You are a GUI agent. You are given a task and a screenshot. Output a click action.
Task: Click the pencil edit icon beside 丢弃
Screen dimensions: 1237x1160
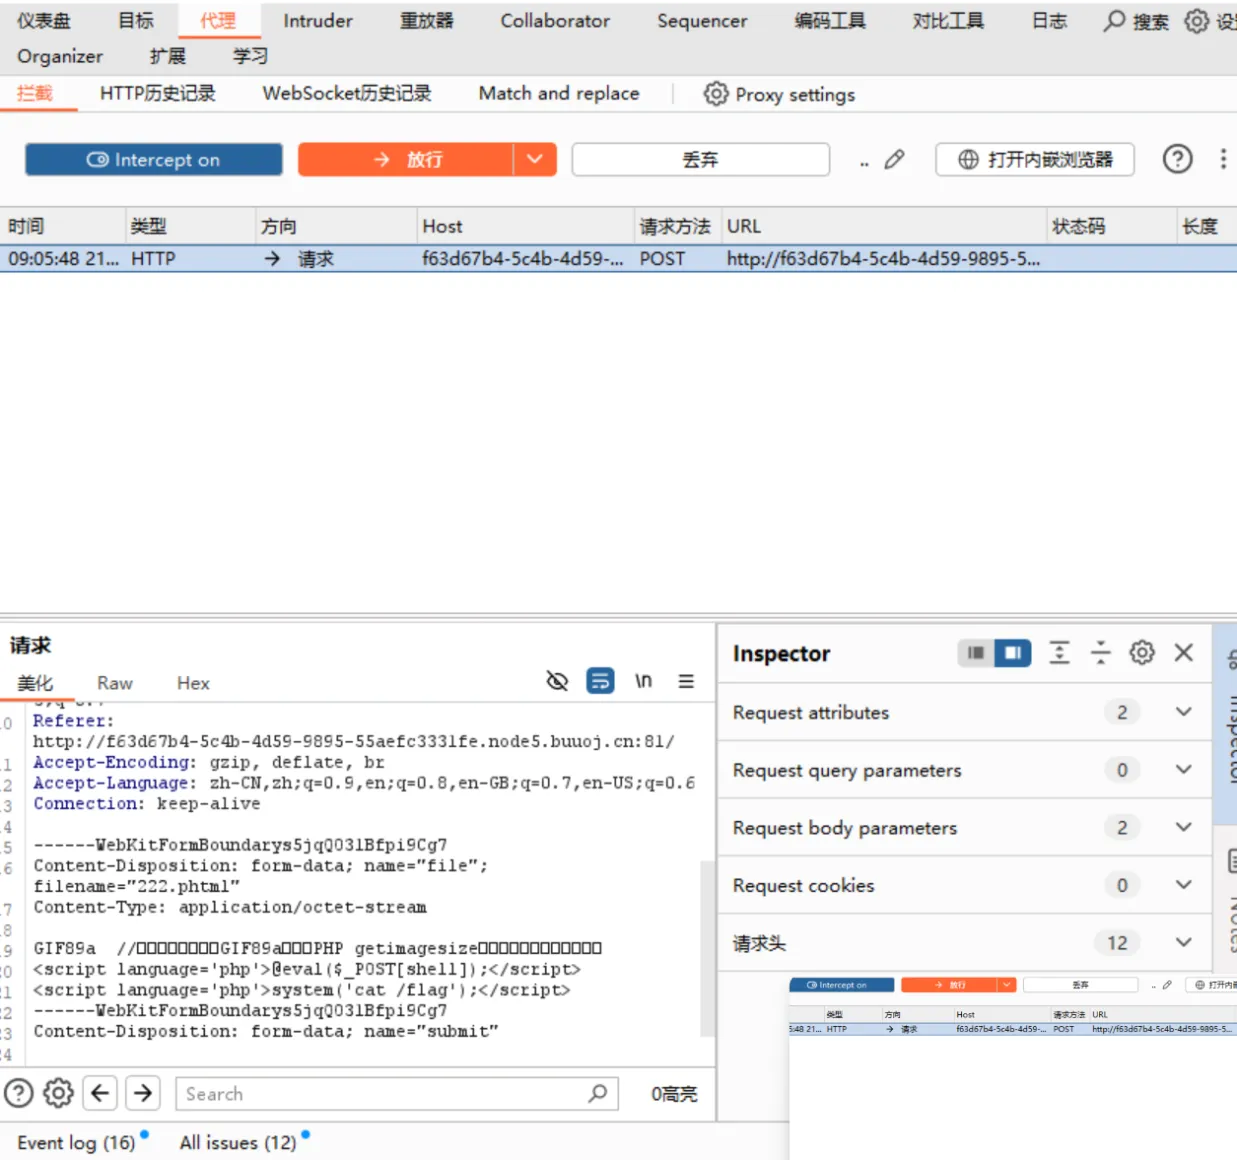coord(894,159)
